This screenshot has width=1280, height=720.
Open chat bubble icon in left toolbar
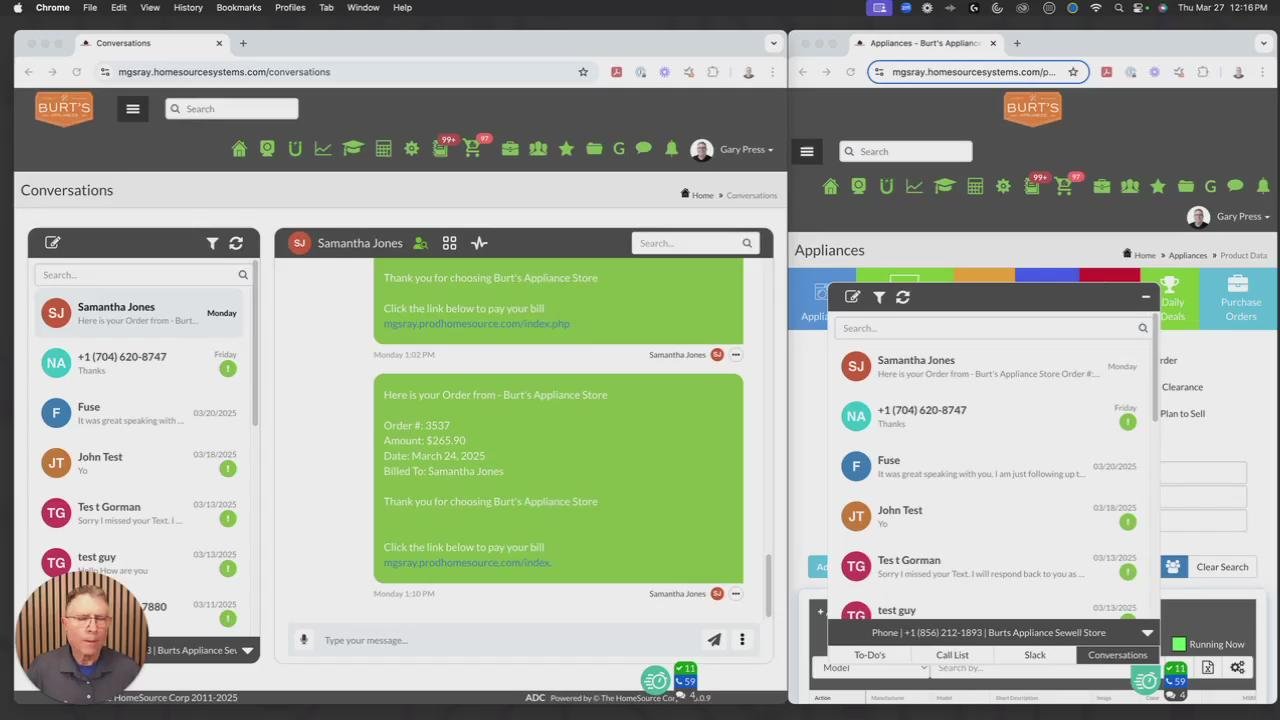tap(643, 149)
